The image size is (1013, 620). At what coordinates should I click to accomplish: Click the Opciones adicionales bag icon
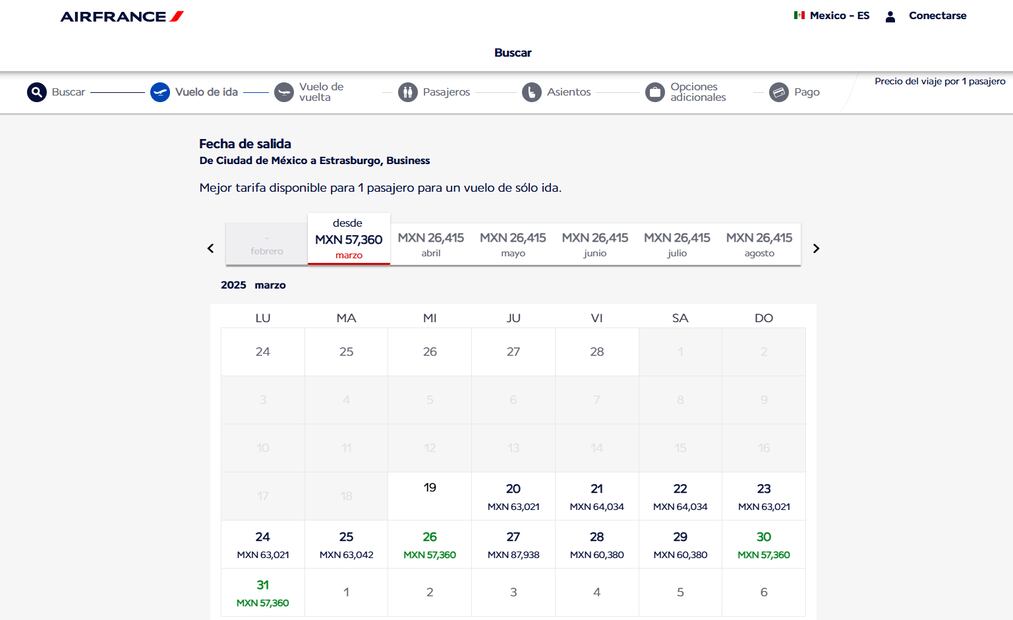point(655,92)
